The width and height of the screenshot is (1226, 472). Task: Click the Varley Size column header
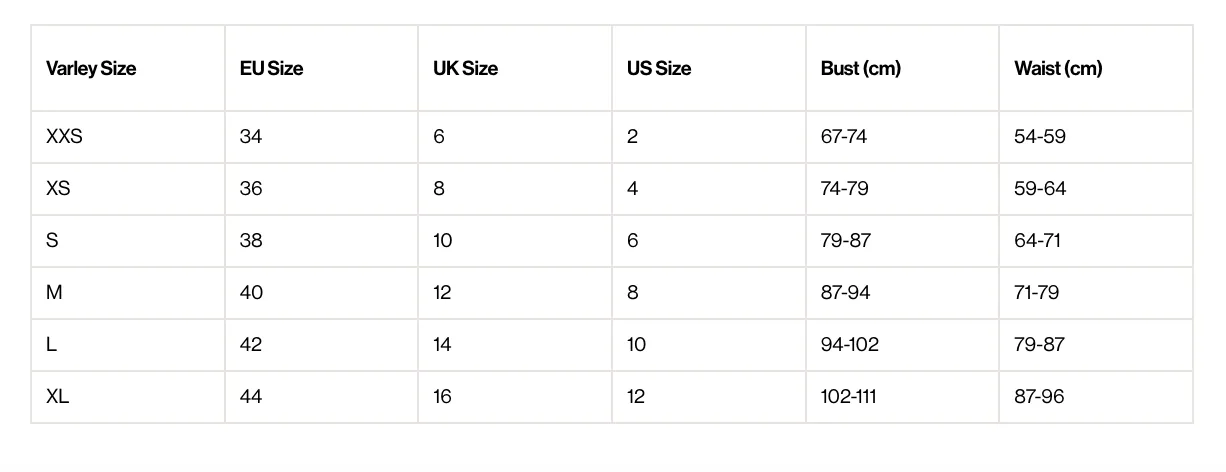pyautogui.click(x=128, y=68)
